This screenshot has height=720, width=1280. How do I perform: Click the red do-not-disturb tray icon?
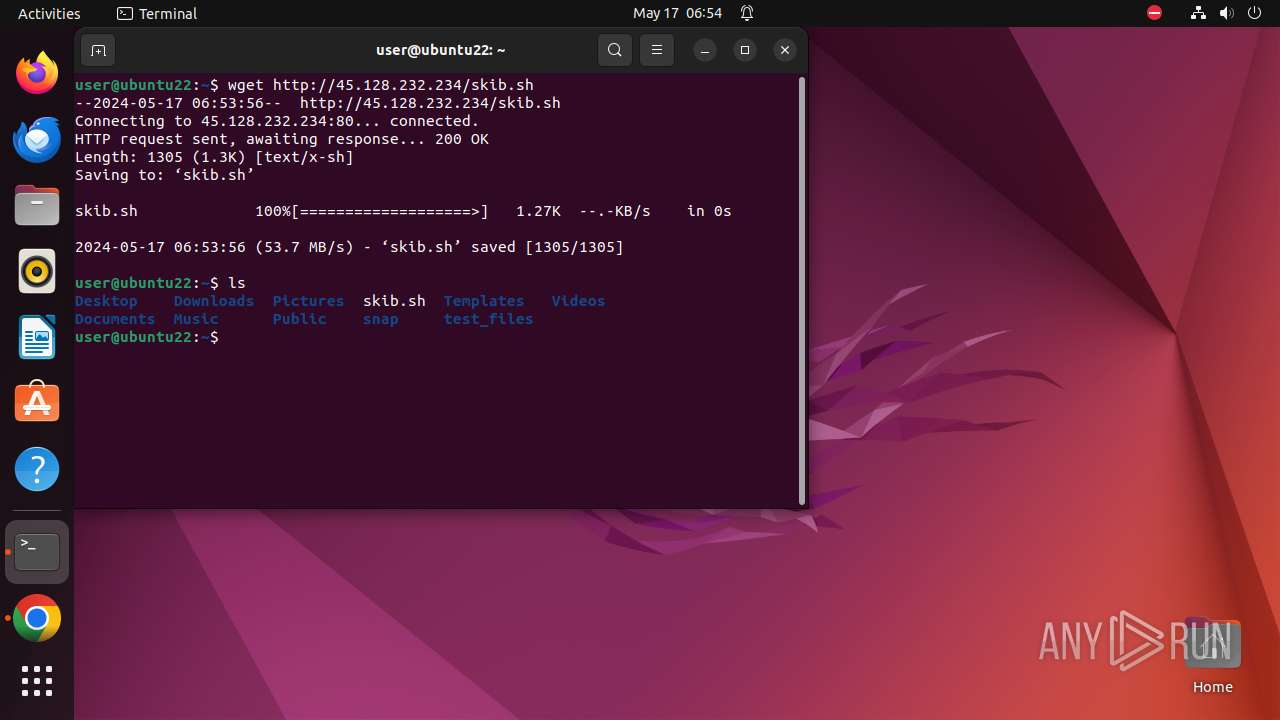coord(1154,13)
